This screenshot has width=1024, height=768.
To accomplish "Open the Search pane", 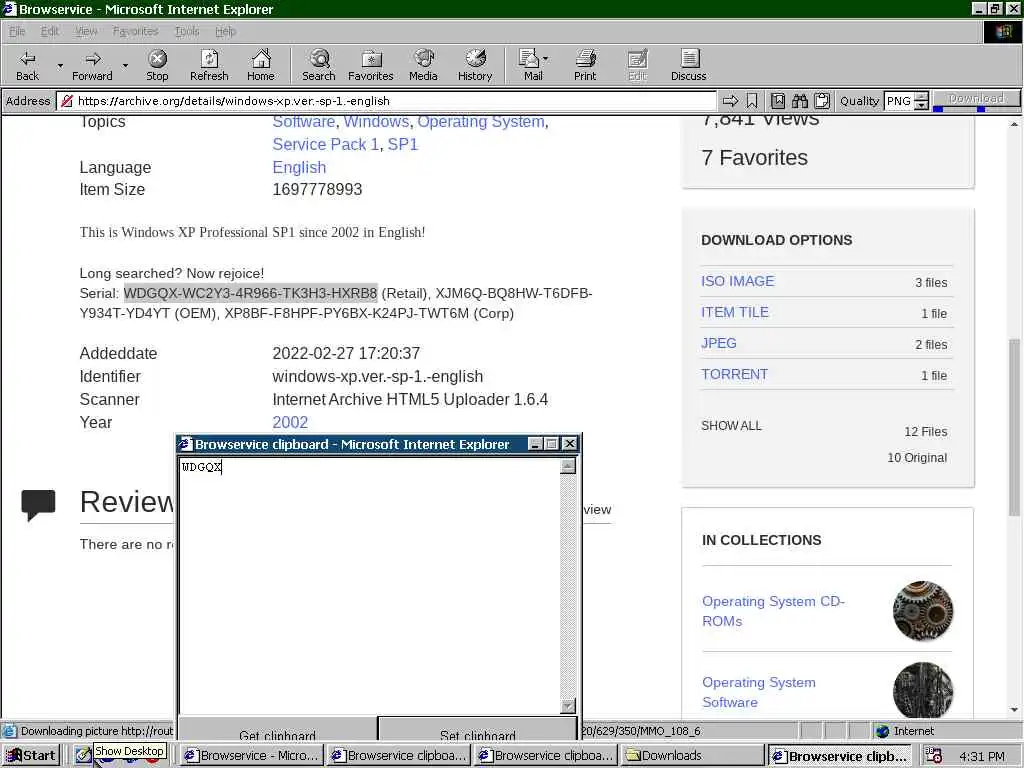I will (319, 65).
